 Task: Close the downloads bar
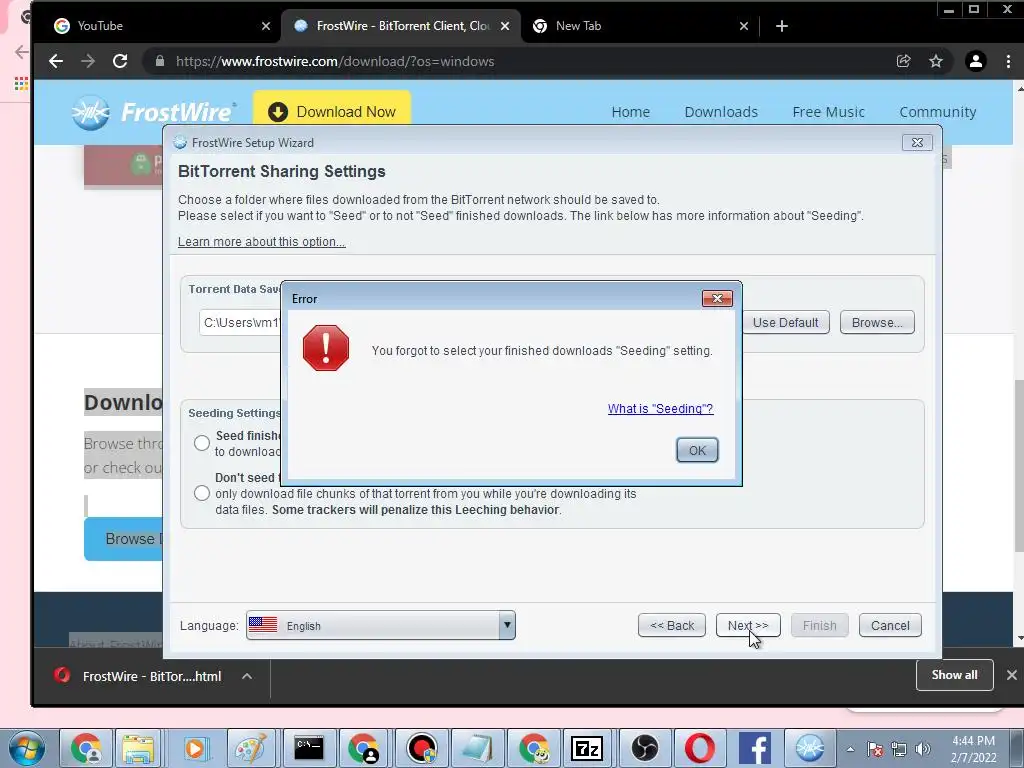[x=1012, y=675]
